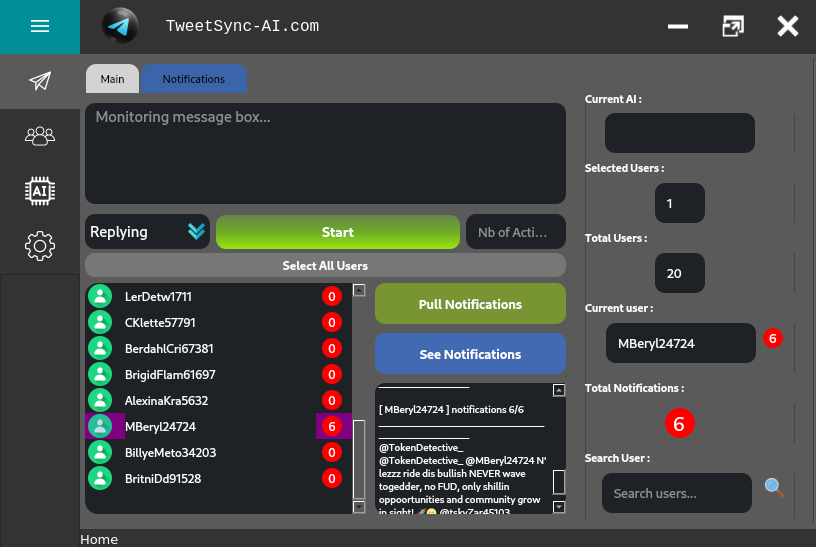Click Select All Users button
The image size is (816, 547).
coord(325,265)
